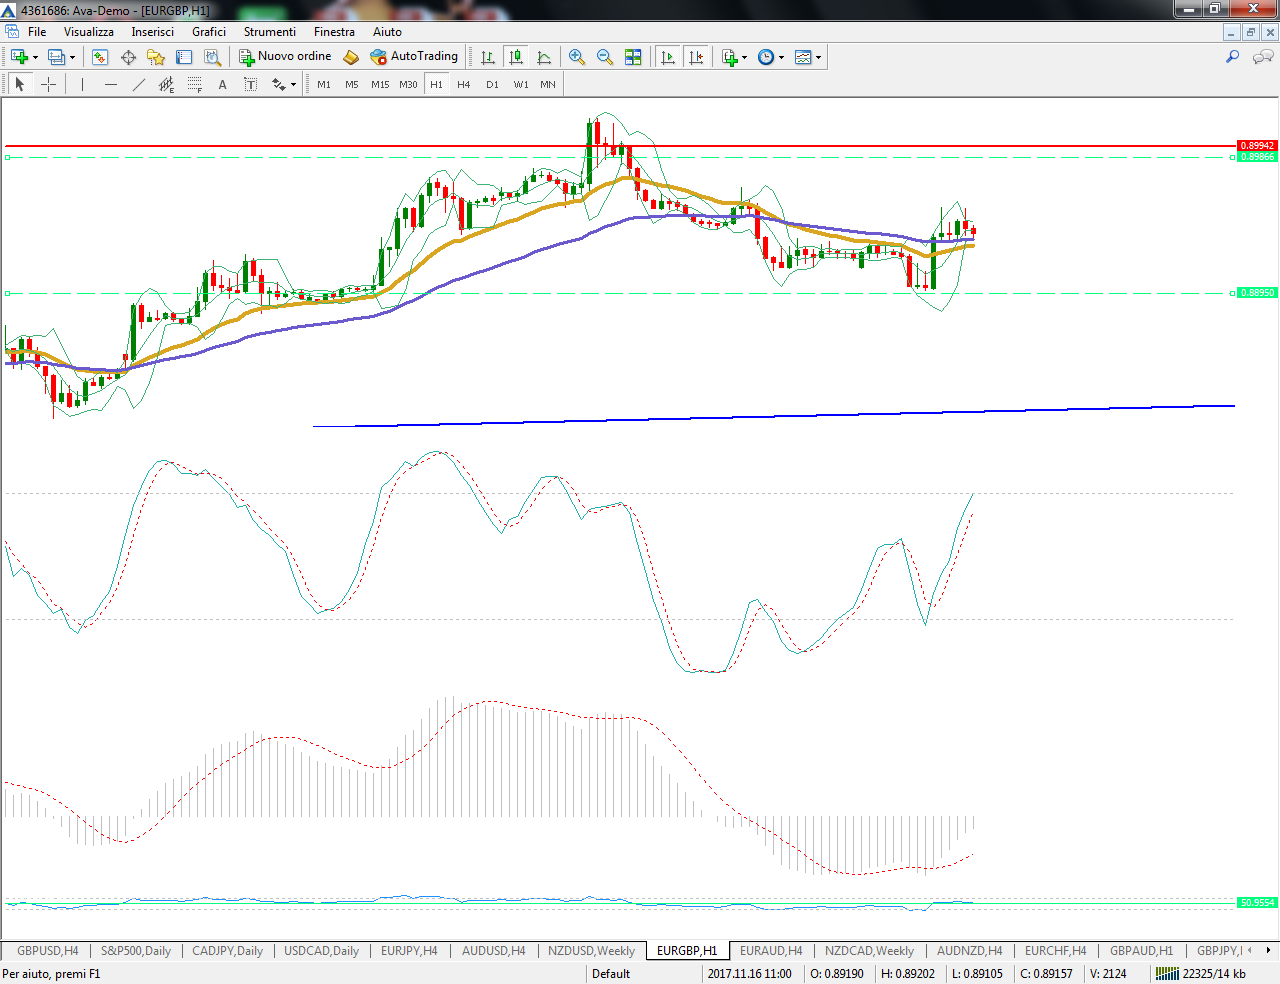This screenshot has width=1280, height=984.
Task: Zoom in on chart
Action: pyautogui.click(x=577, y=57)
